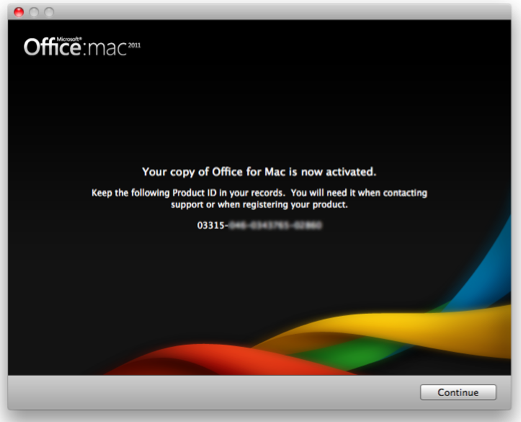Image resolution: width=521 pixels, height=422 pixels.
Task: Click the gray minimize window button
Action: click(34, 12)
